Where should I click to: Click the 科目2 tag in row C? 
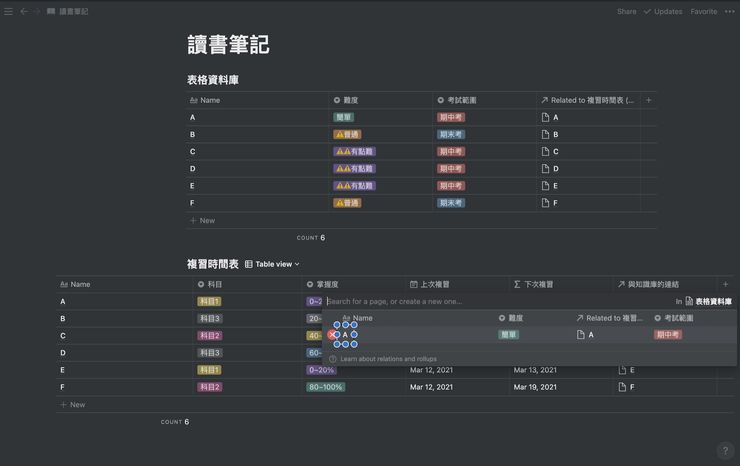click(x=210, y=336)
